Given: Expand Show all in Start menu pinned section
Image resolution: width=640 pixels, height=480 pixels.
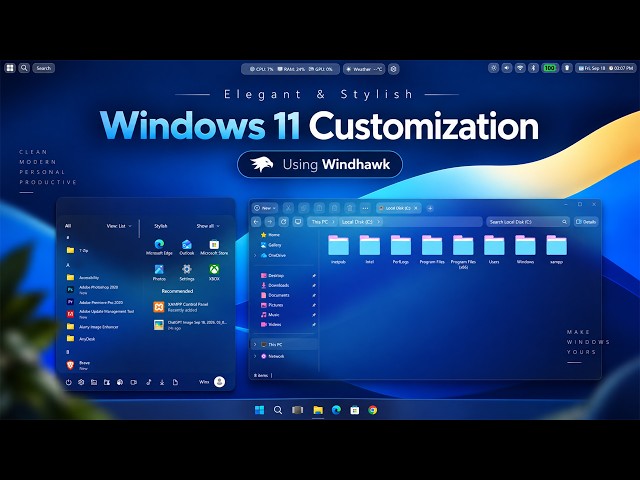Looking at the screenshot, I should (x=208, y=226).
